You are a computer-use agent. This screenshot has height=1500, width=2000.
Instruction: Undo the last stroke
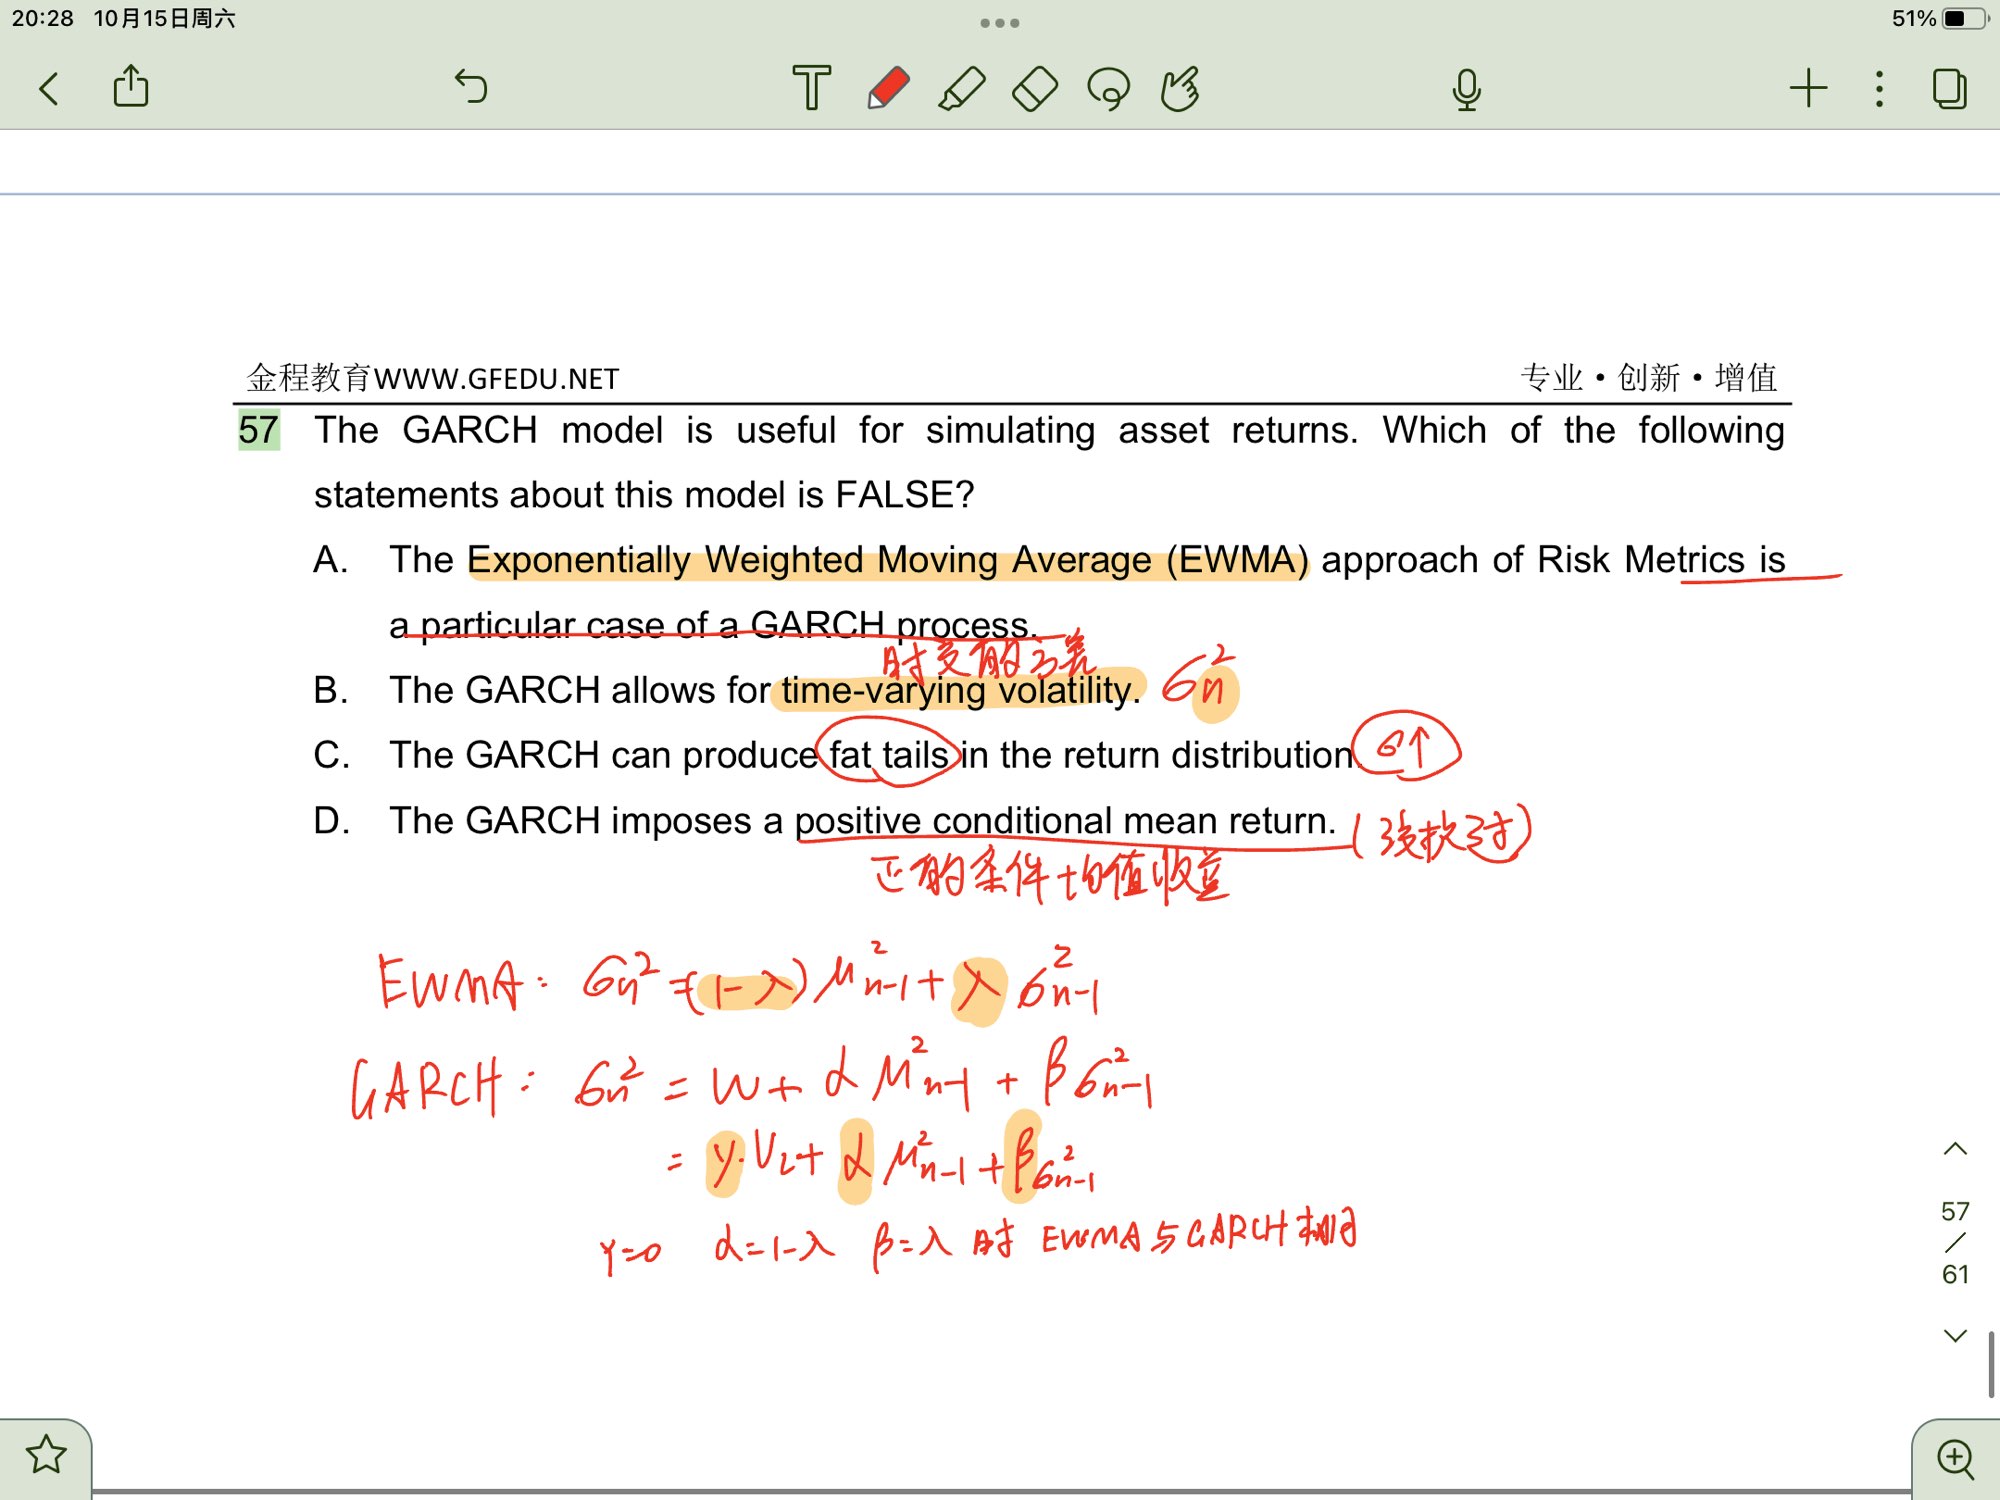471,87
